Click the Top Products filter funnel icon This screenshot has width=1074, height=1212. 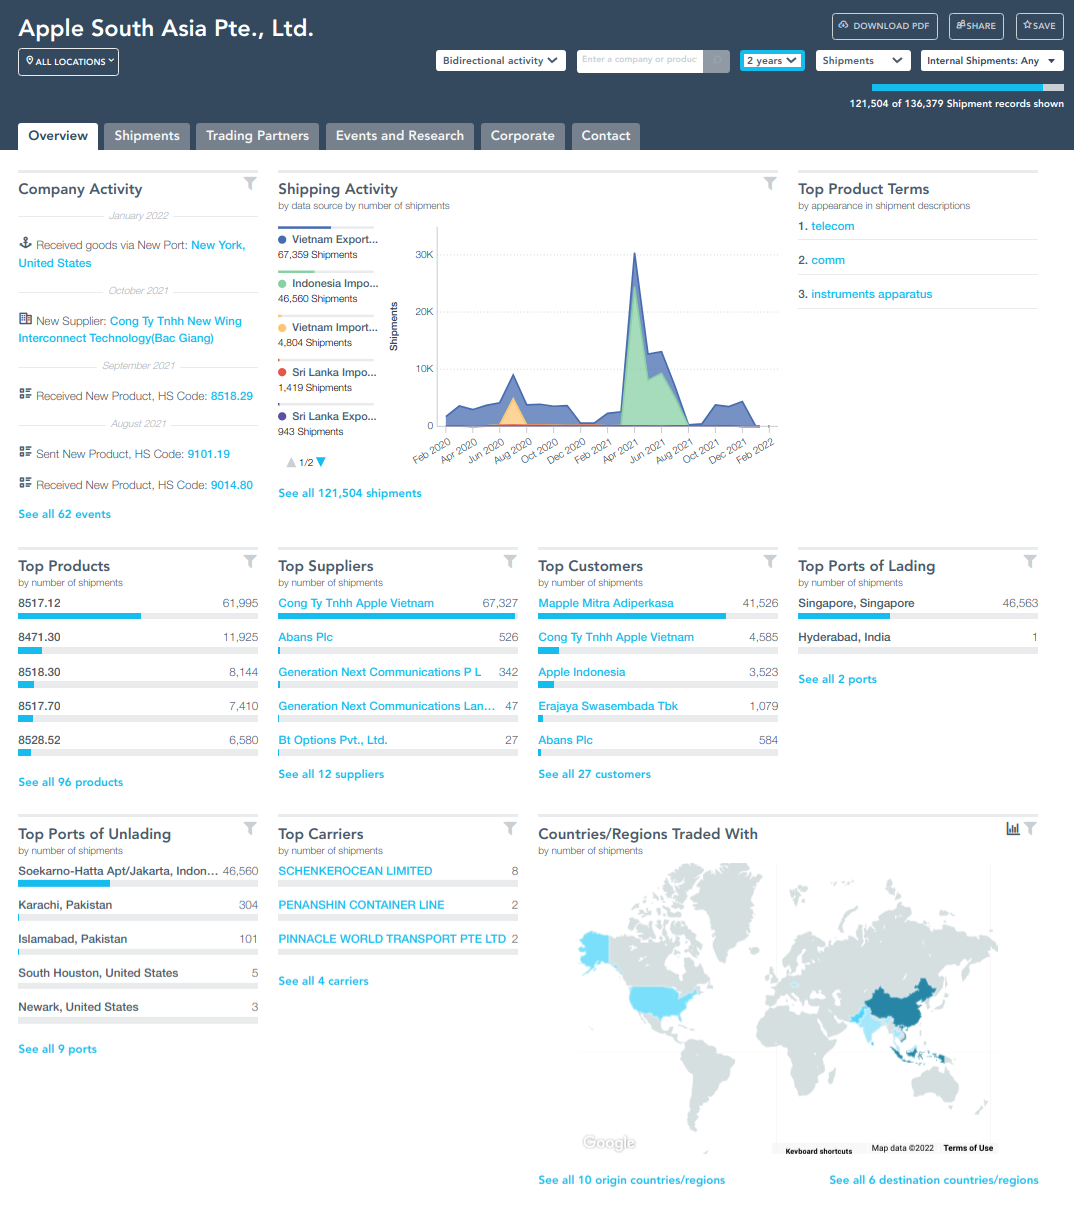[250, 562]
